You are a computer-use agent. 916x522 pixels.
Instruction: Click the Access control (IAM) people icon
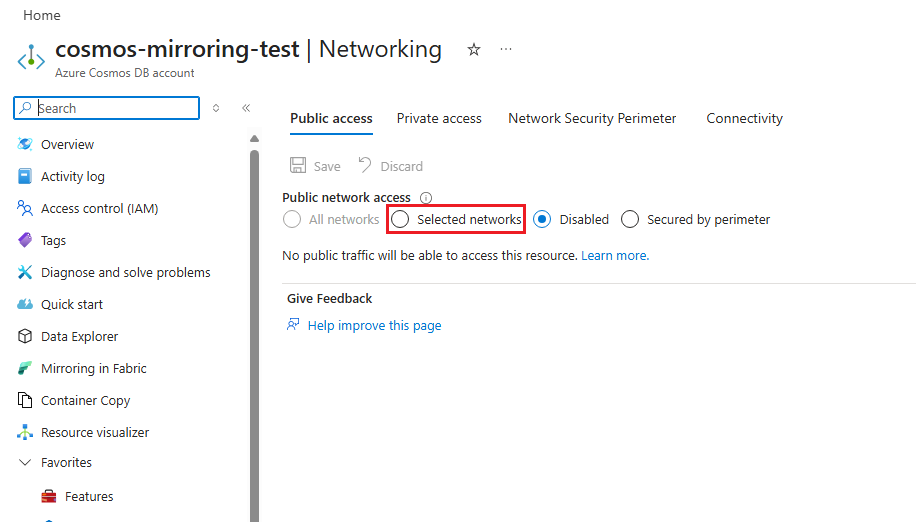pos(25,208)
